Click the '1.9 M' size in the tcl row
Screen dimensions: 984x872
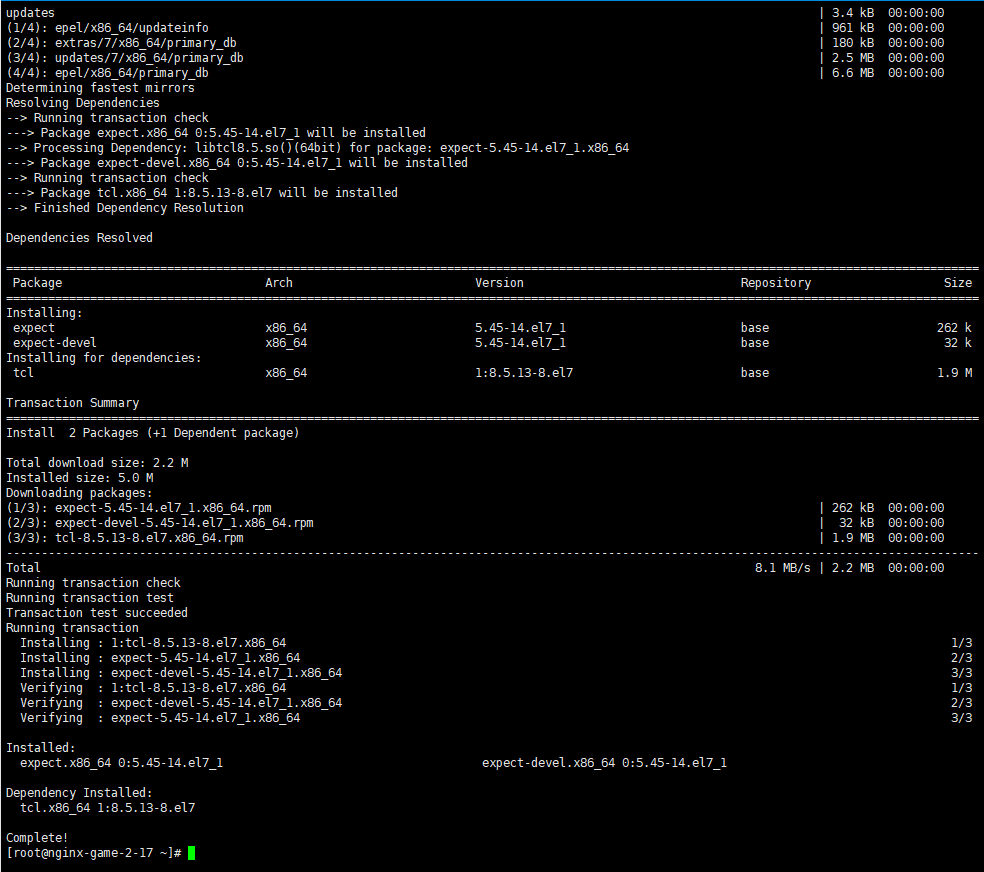click(955, 373)
